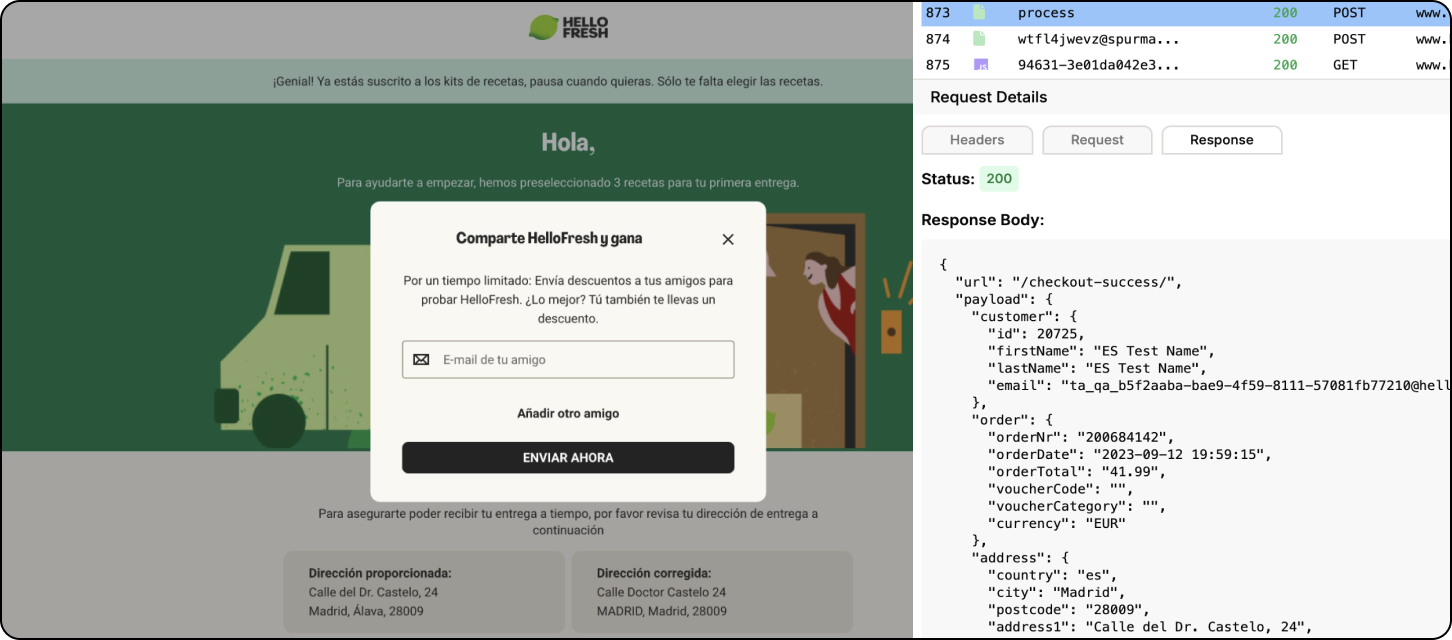Click the delivery truck illustration

(292, 345)
